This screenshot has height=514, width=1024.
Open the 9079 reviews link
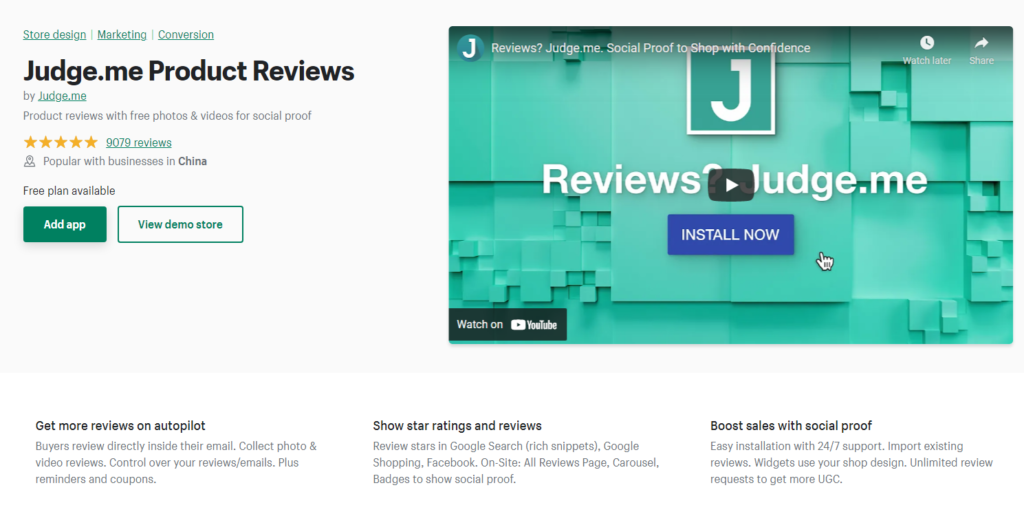click(x=139, y=142)
